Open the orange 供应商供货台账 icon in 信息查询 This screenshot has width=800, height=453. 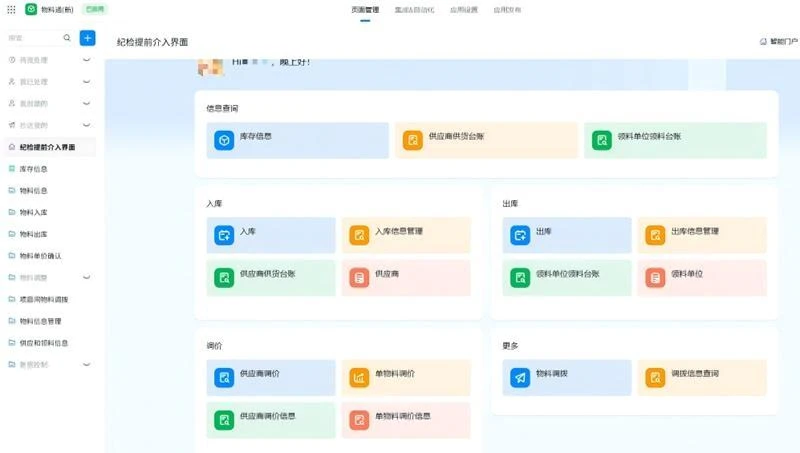pos(412,141)
